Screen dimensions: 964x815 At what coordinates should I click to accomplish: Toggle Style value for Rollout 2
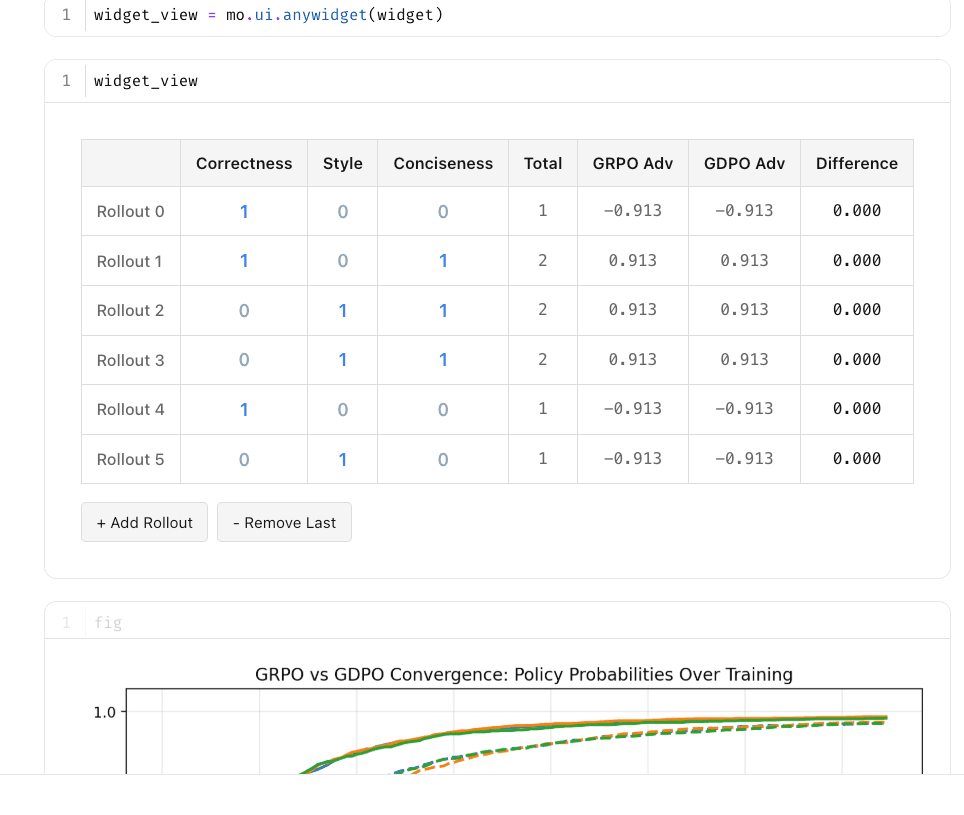342,310
